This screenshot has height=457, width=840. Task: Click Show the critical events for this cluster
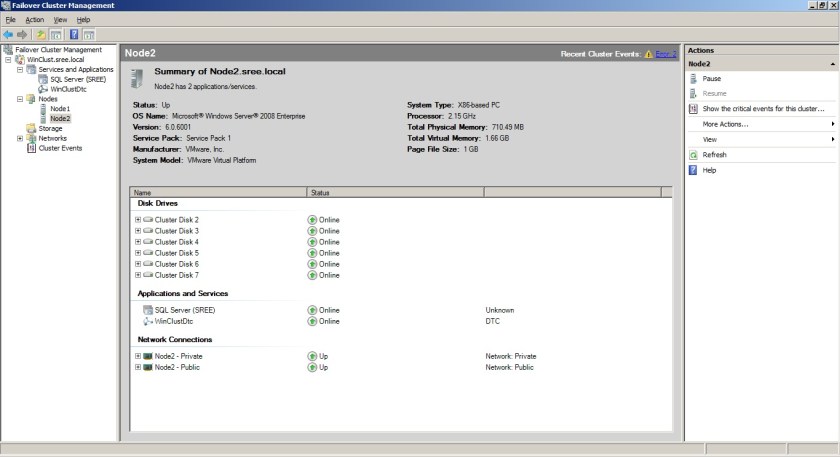pyautogui.click(x=763, y=108)
